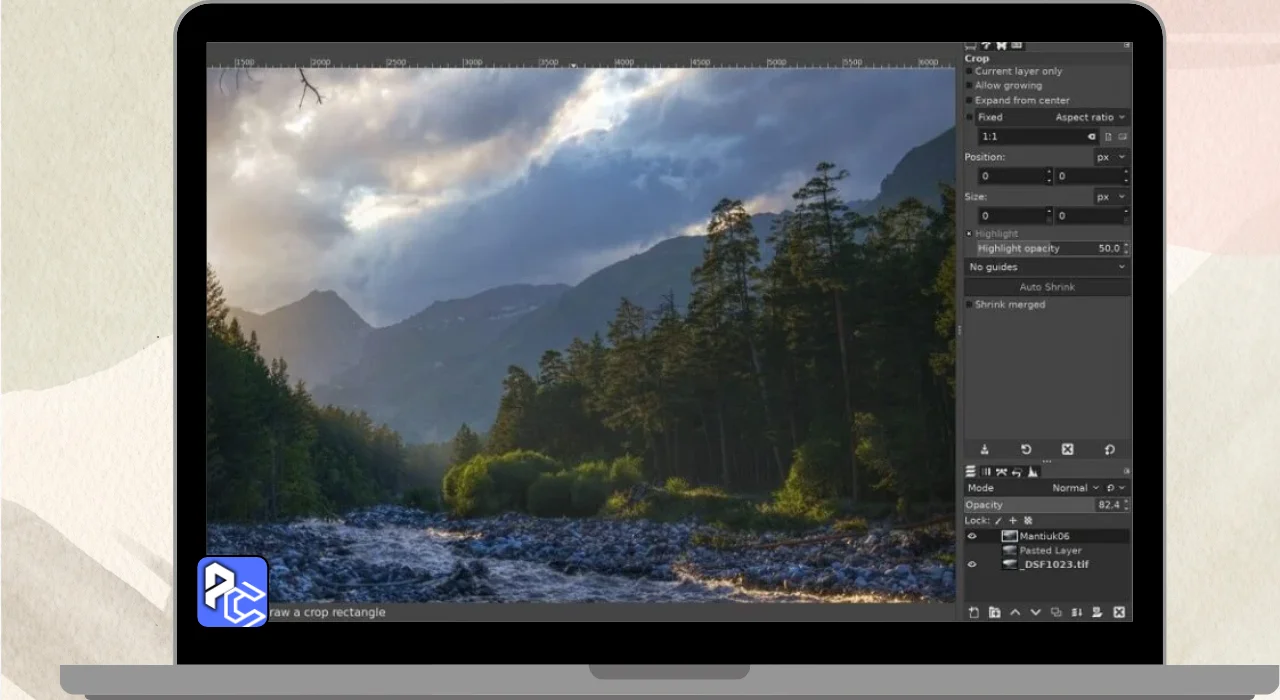Click the delete tool preset icon
The image size is (1280, 700).
pyautogui.click(x=1067, y=450)
